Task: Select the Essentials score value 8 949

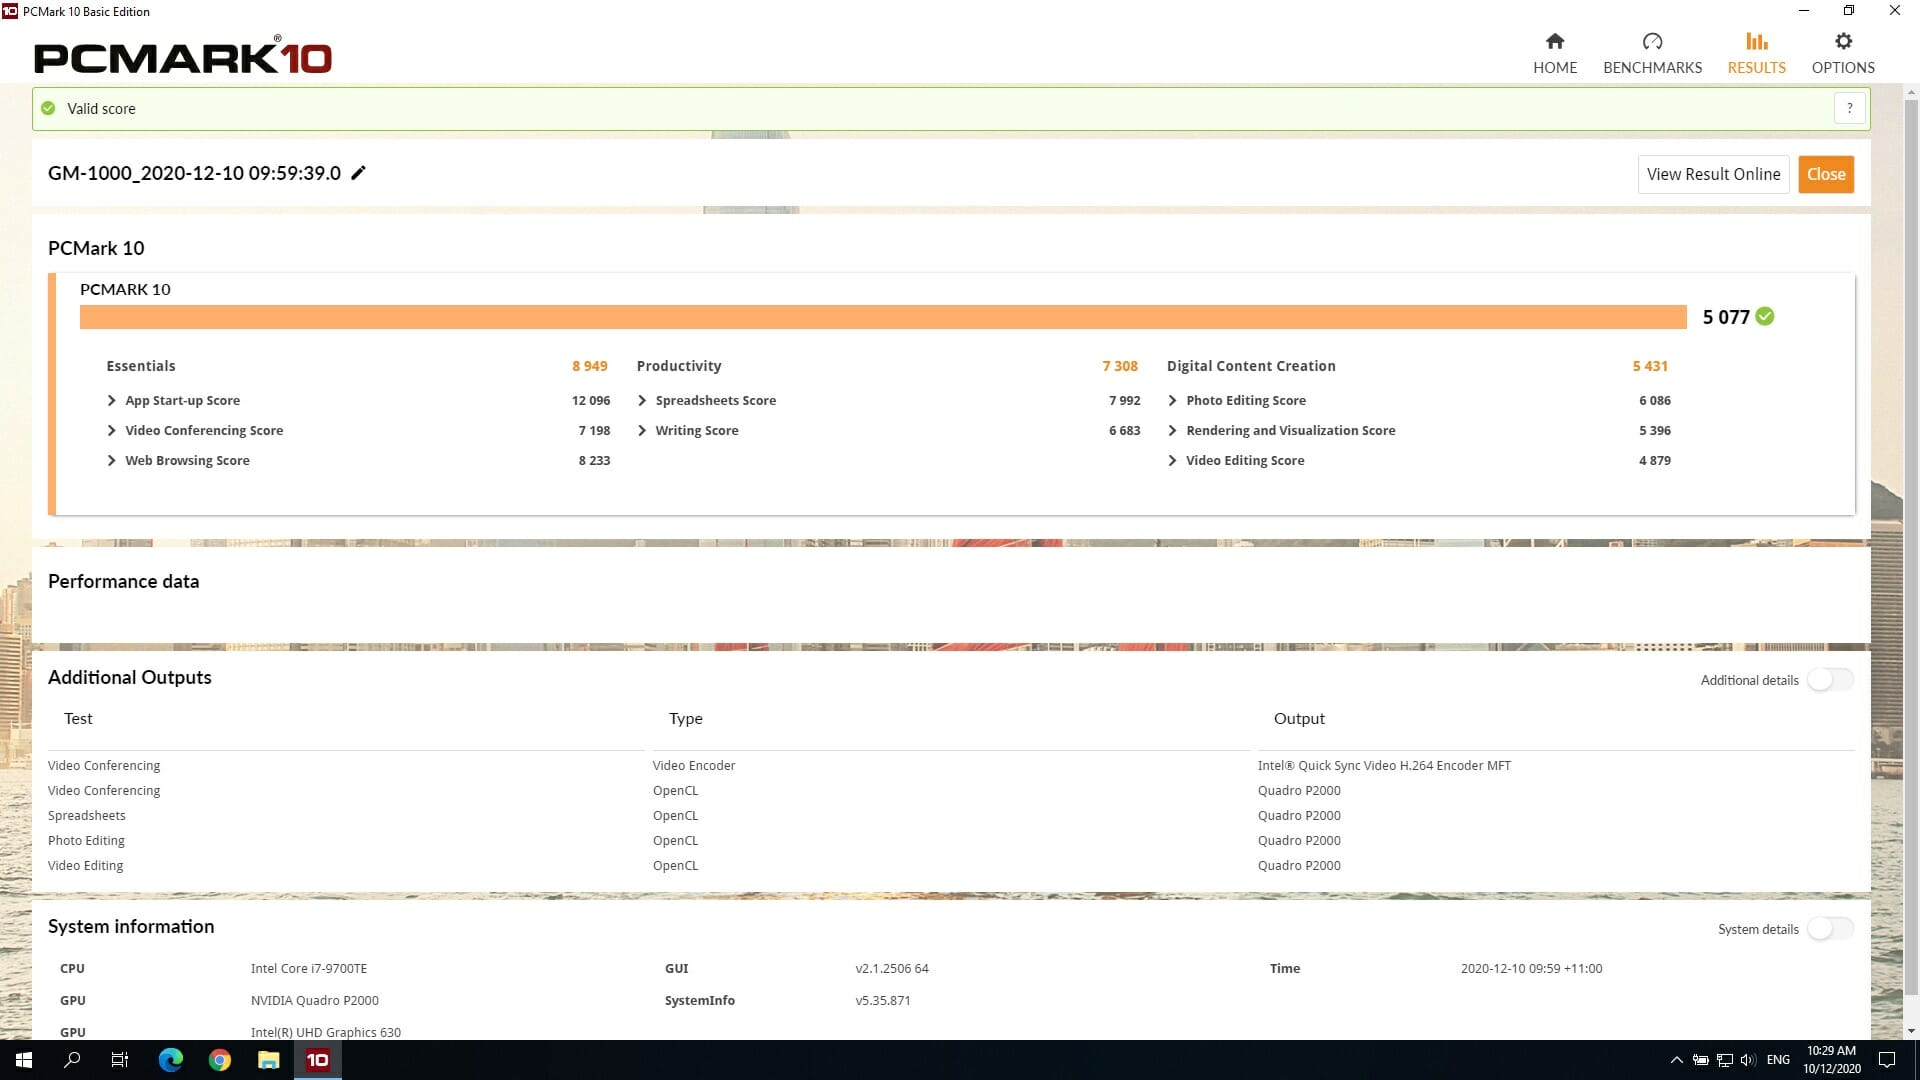Action: tap(590, 366)
